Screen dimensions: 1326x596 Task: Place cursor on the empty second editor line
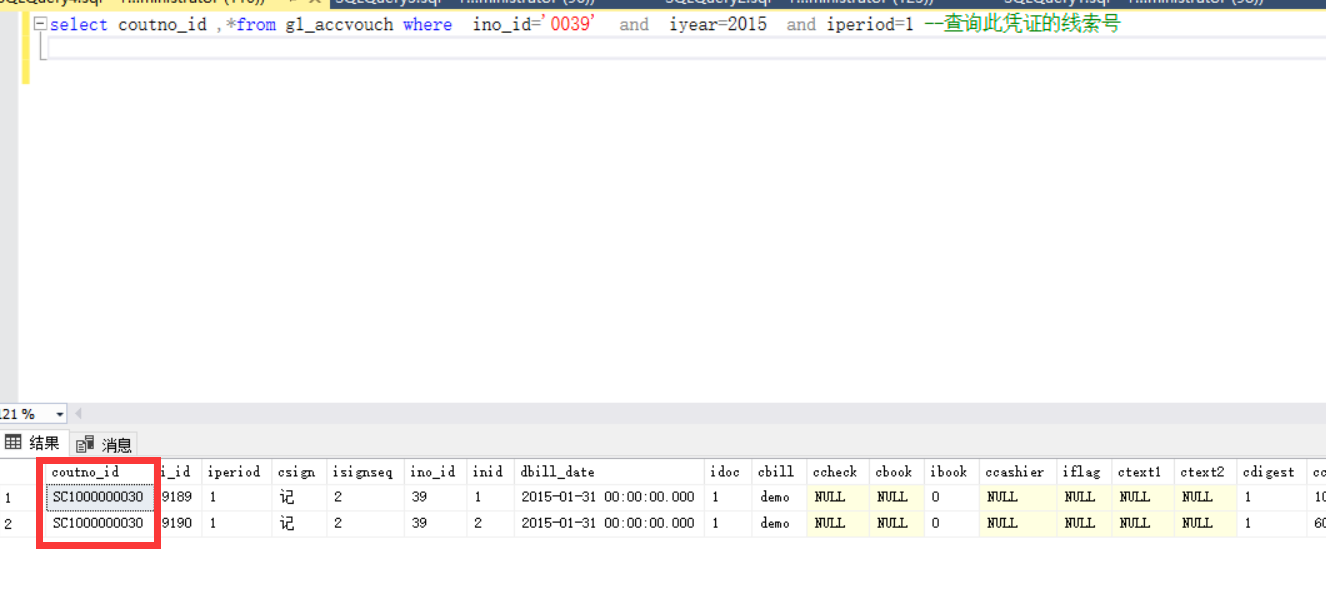[400, 48]
